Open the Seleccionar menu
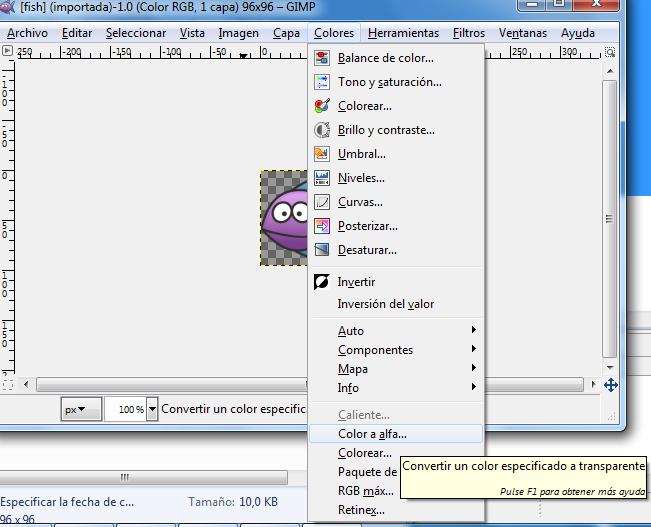651x527 pixels. (x=136, y=33)
